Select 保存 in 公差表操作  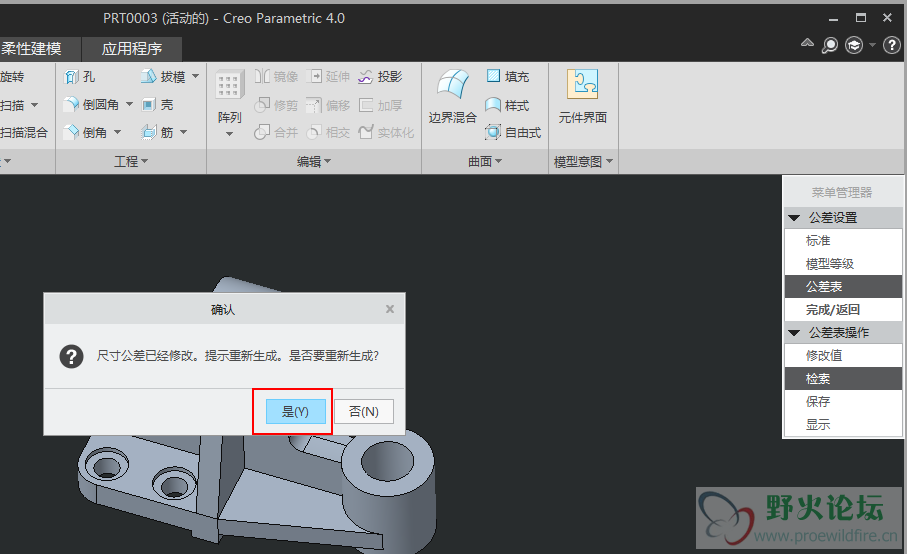pyautogui.click(x=843, y=401)
